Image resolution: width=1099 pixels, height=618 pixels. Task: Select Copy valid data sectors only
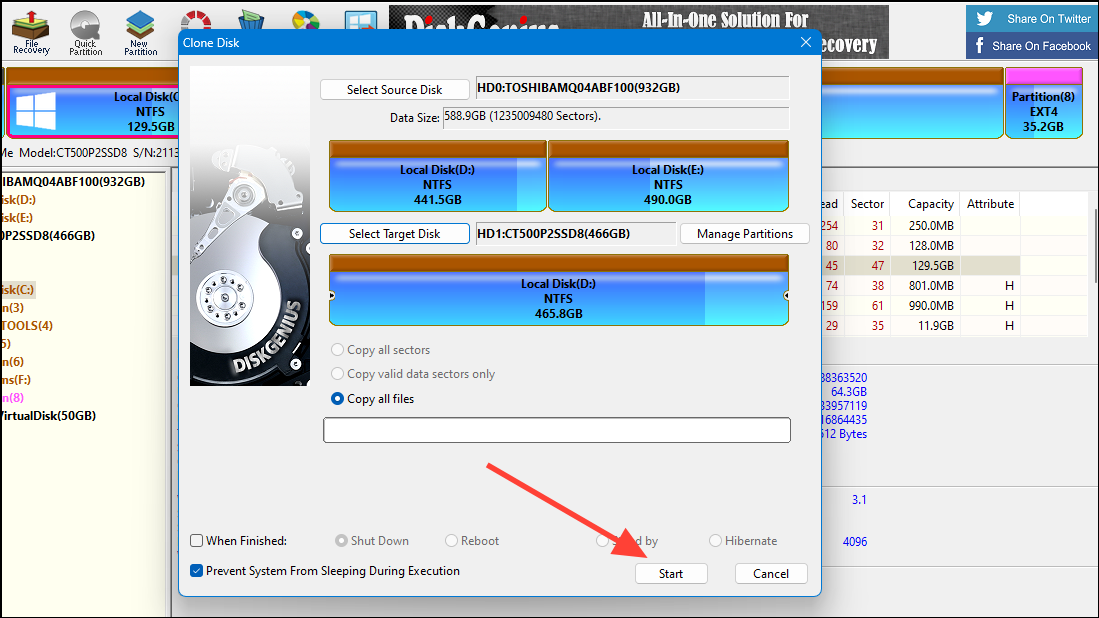point(337,373)
